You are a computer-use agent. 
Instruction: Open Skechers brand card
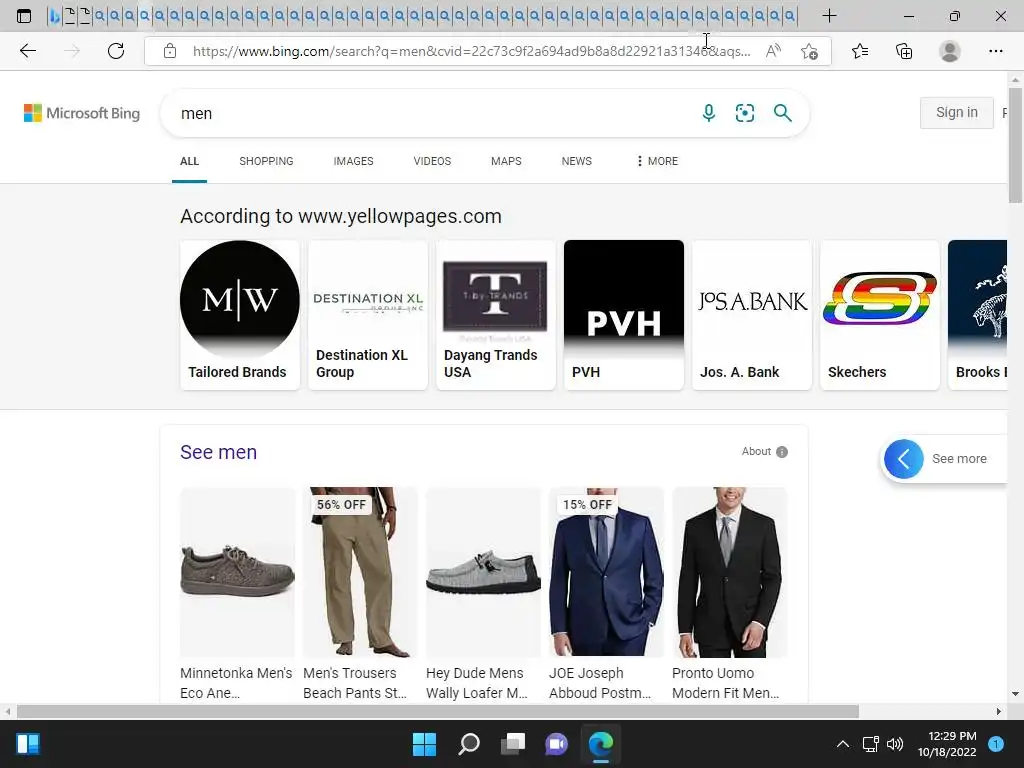click(880, 315)
